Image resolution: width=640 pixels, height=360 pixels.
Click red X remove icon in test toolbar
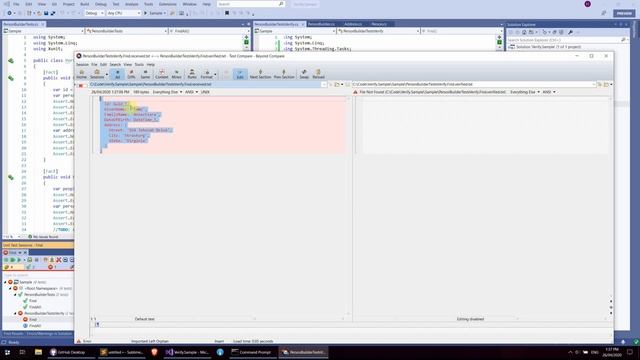[58, 260]
